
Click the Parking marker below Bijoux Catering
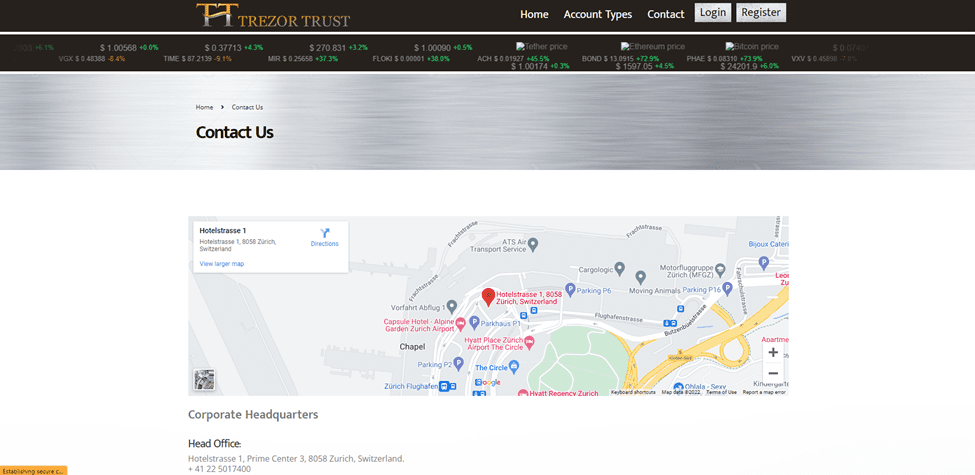(764, 264)
